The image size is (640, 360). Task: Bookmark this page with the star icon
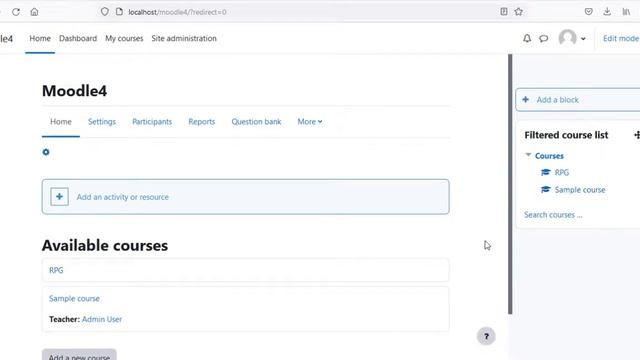click(x=519, y=12)
